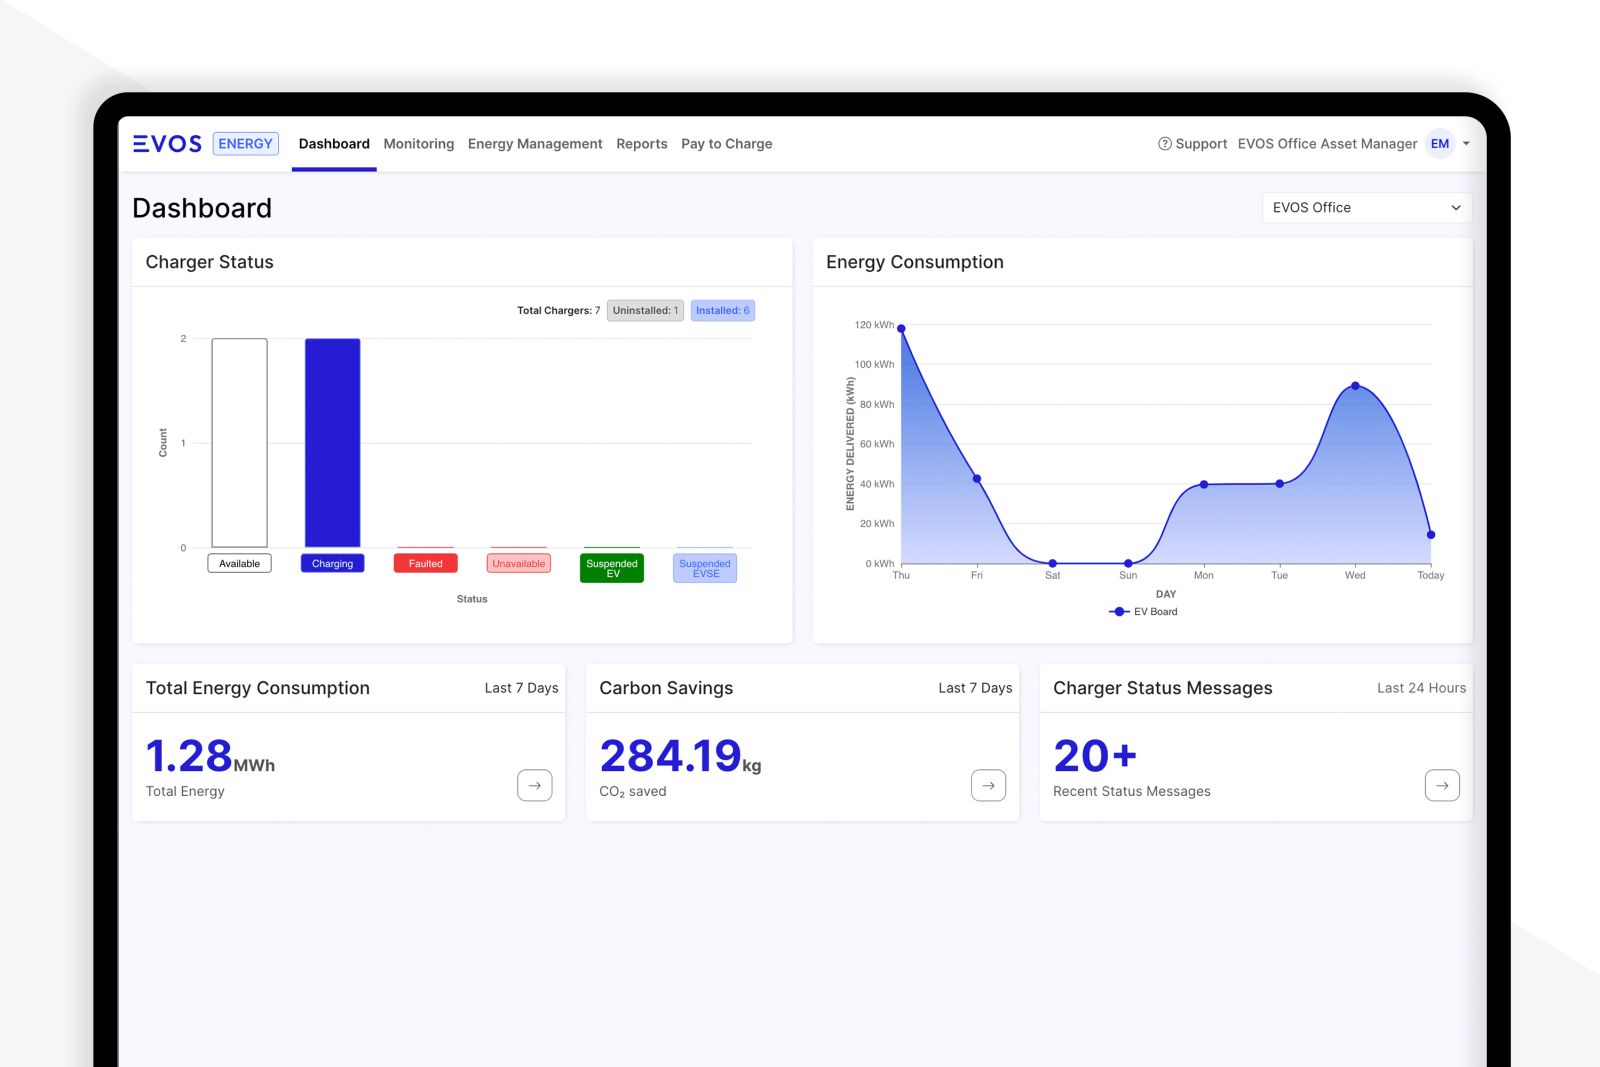
Task: Click the EV Board legend marker below the chart
Action: [x=1120, y=611]
